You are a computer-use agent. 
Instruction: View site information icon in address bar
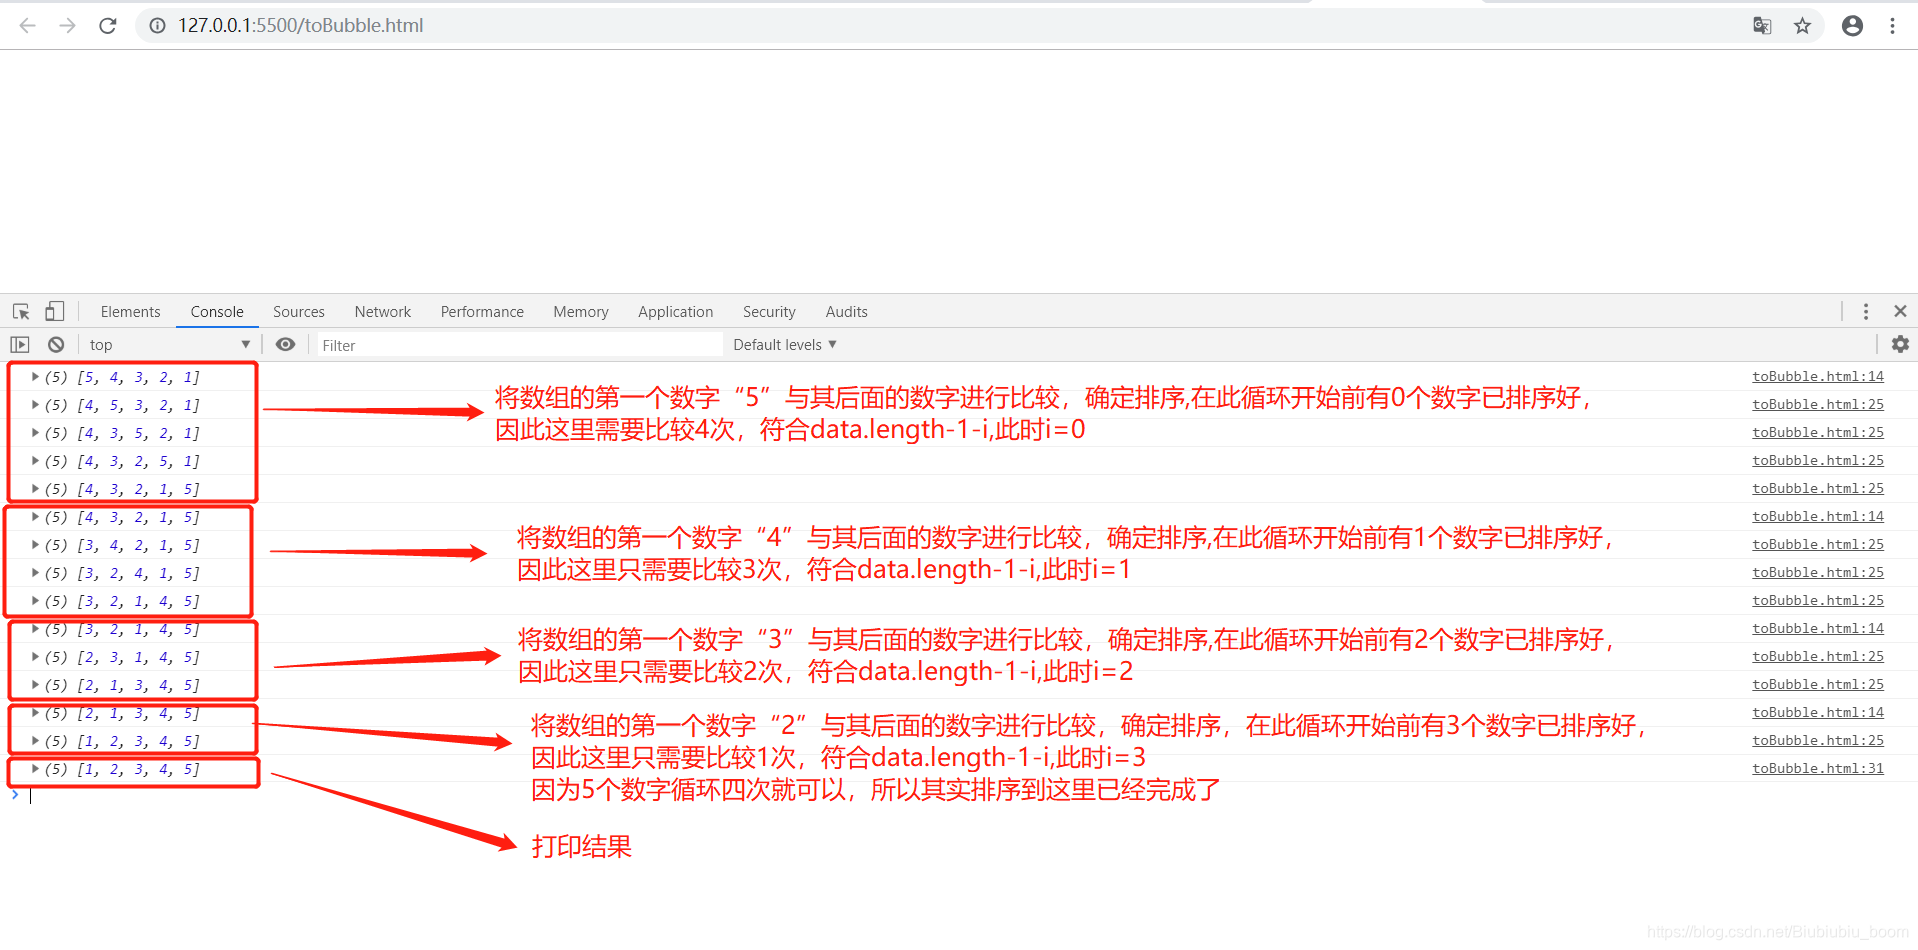pyautogui.click(x=157, y=25)
